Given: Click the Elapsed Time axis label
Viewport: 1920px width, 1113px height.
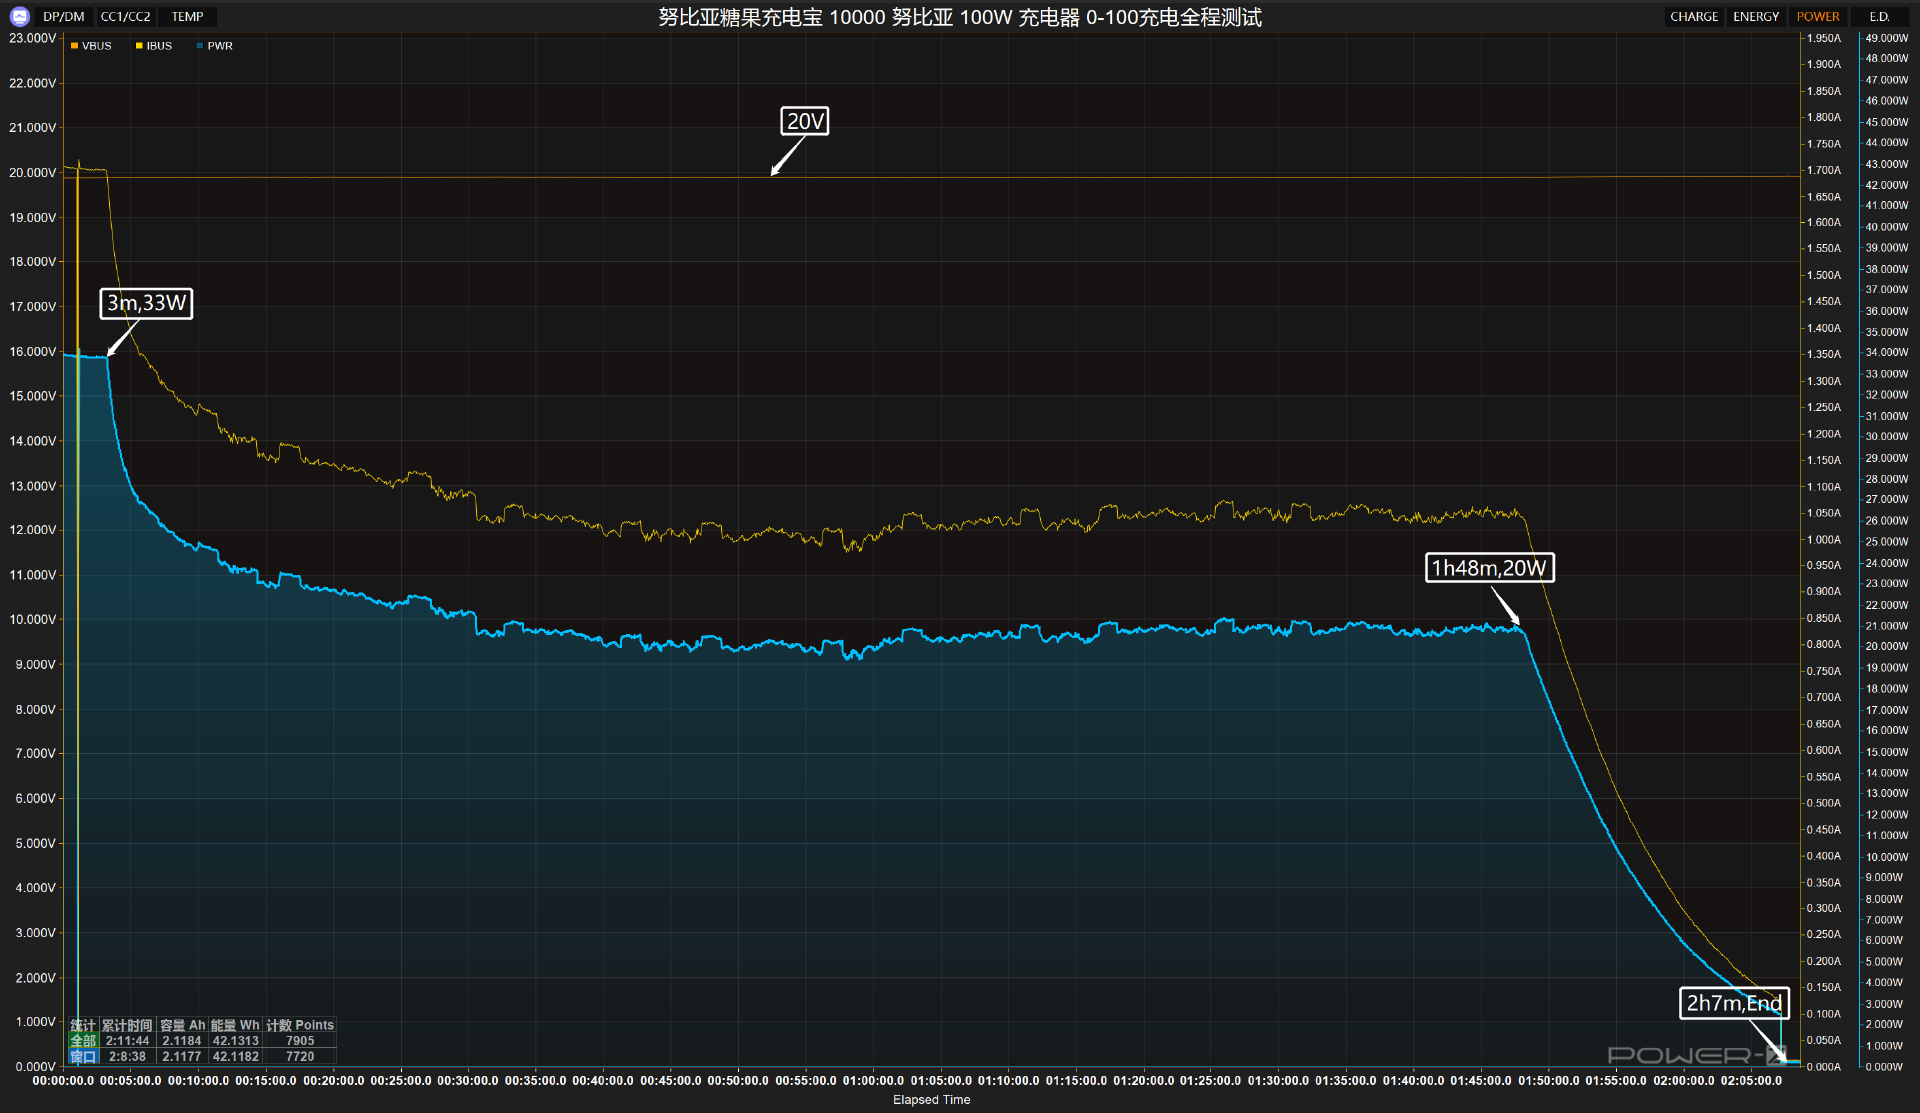Looking at the screenshot, I should click(931, 1100).
